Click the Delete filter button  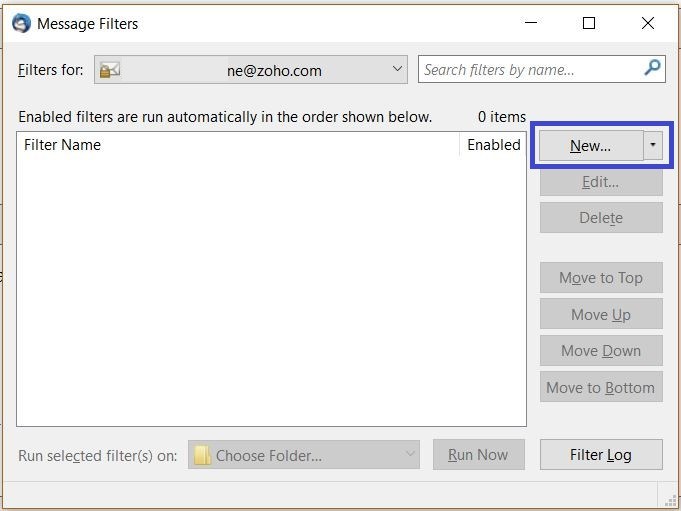(601, 218)
